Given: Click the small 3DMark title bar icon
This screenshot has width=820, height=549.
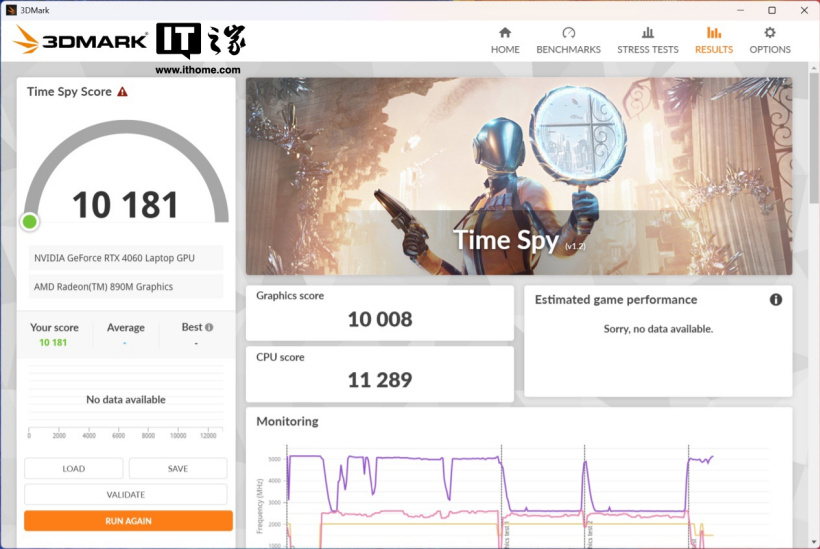Looking at the screenshot, I should pyautogui.click(x=9, y=9).
